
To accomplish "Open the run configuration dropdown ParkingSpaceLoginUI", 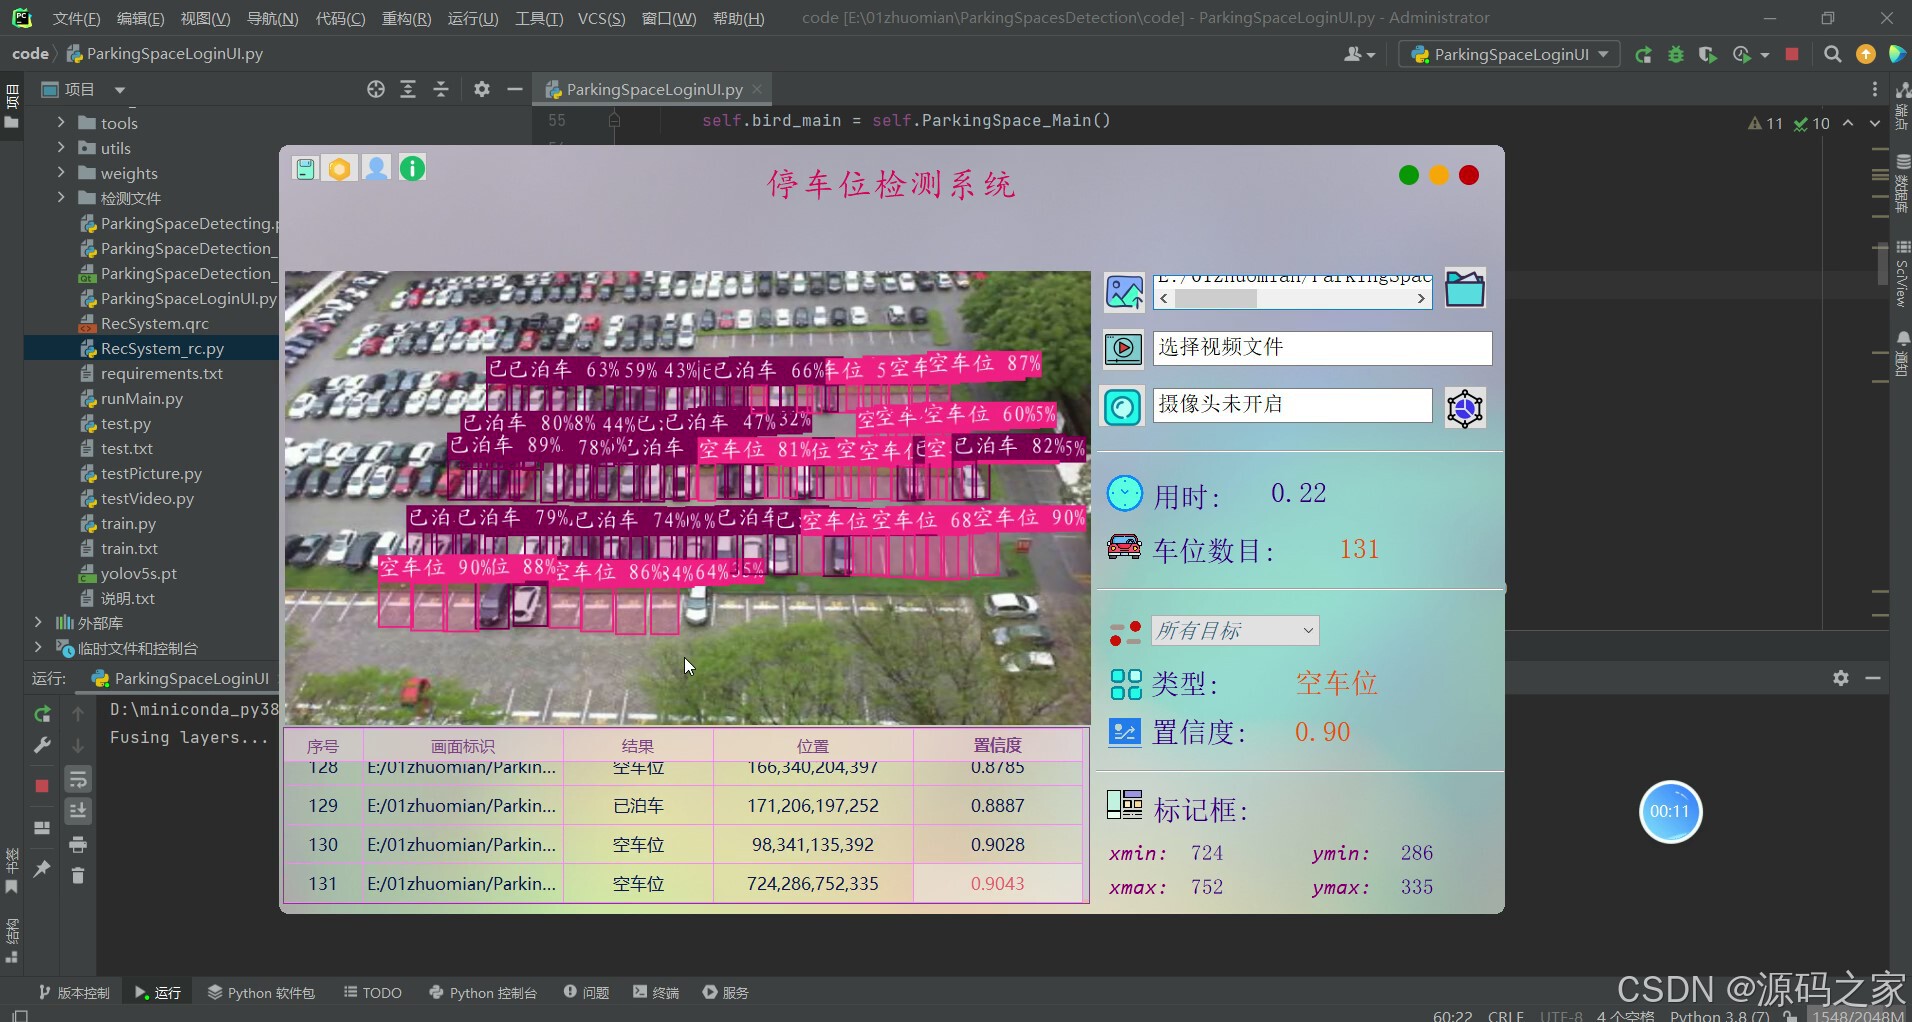I will [1509, 54].
